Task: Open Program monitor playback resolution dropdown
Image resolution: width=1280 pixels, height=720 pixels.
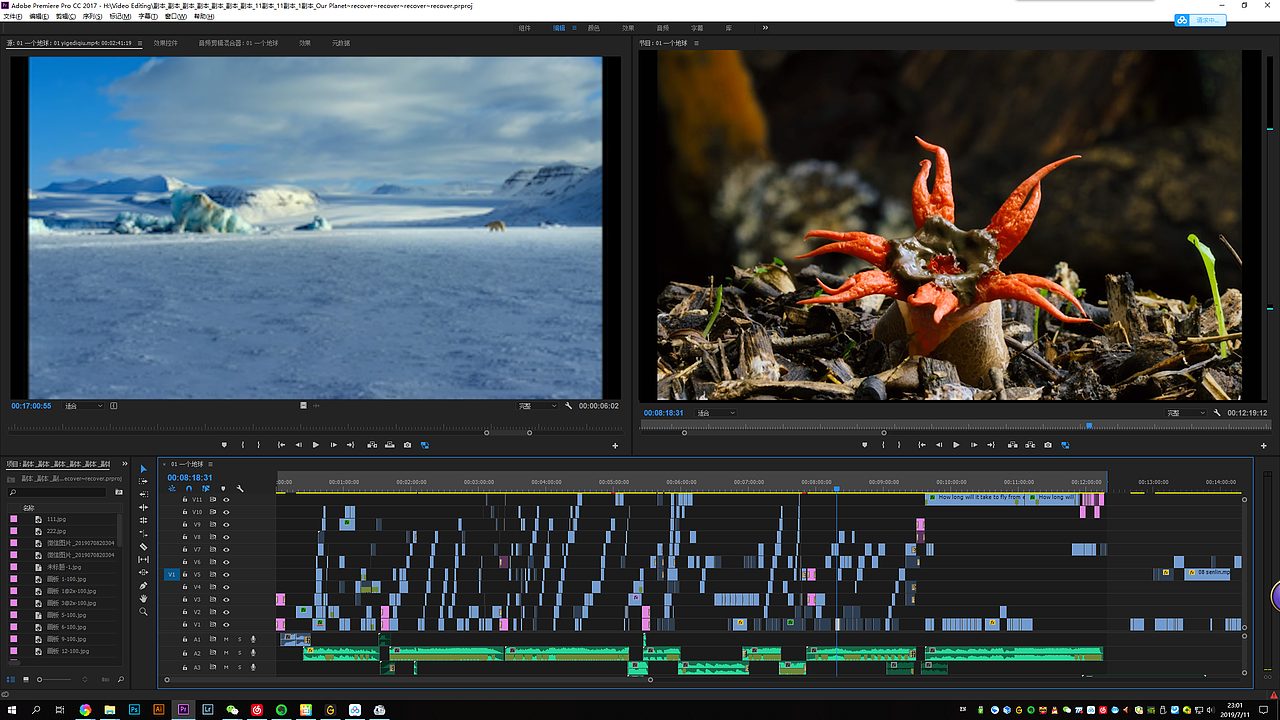Action: 1187,413
